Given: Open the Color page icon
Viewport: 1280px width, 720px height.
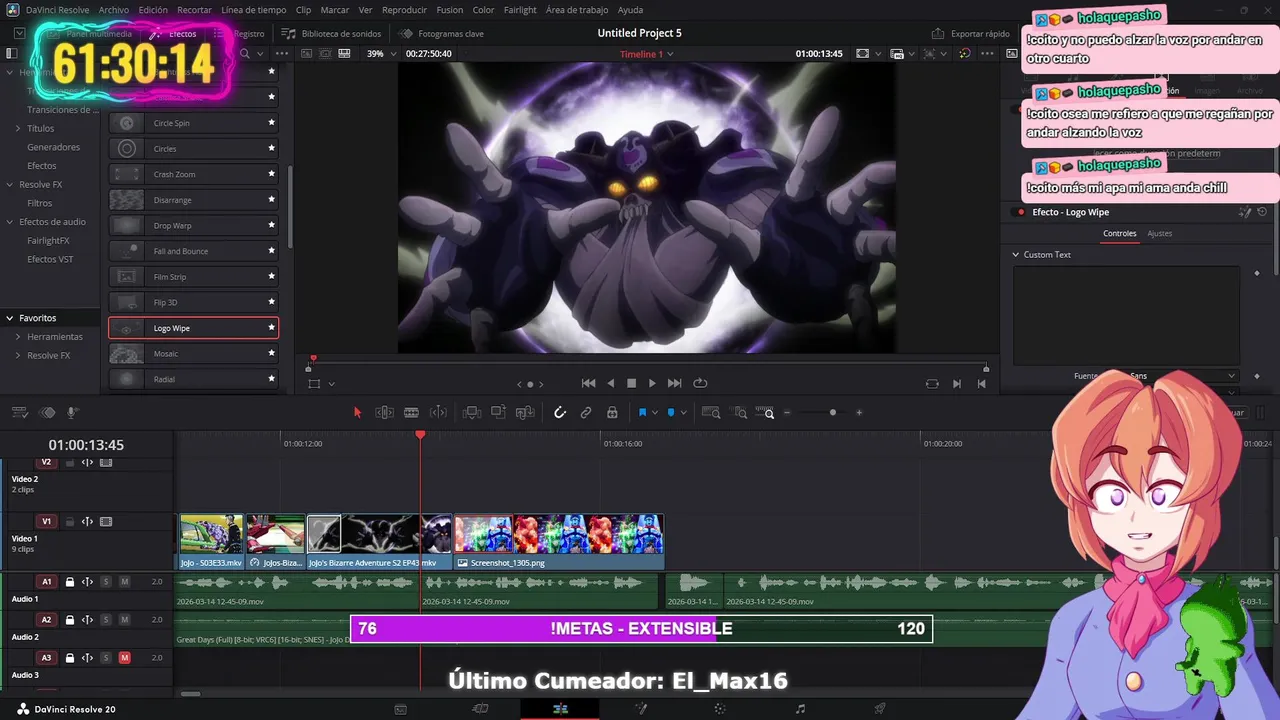Looking at the screenshot, I should coord(719,709).
